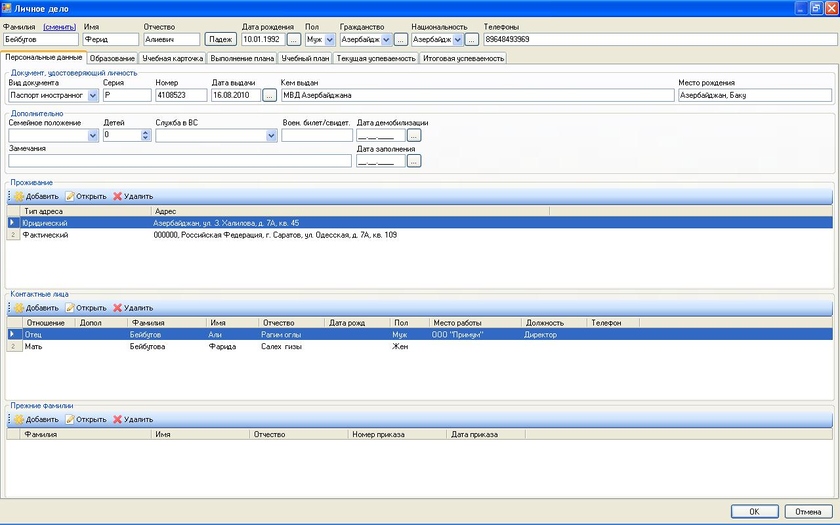Expand the Семейное положение combo box

click(93, 135)
